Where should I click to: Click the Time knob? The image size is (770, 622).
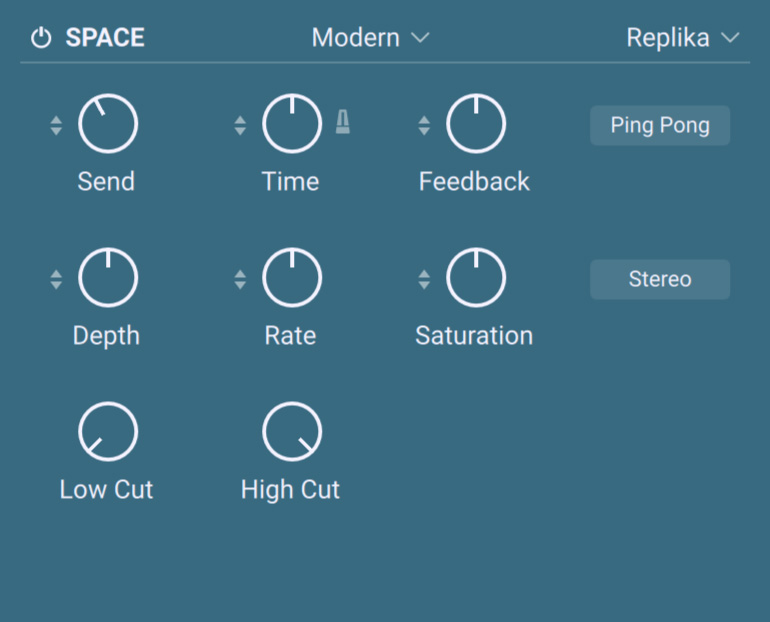(292, 124)
